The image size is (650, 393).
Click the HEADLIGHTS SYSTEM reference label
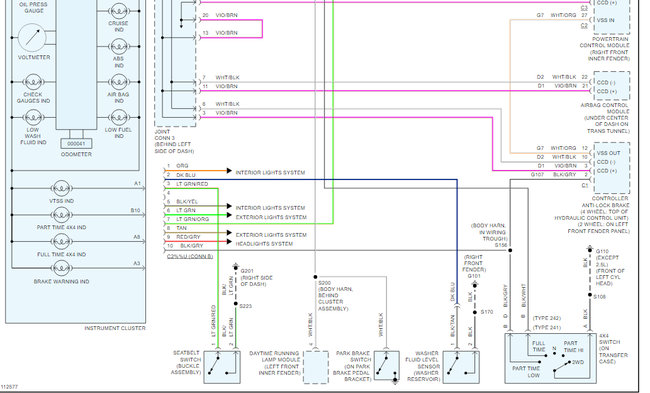[264, 244]
